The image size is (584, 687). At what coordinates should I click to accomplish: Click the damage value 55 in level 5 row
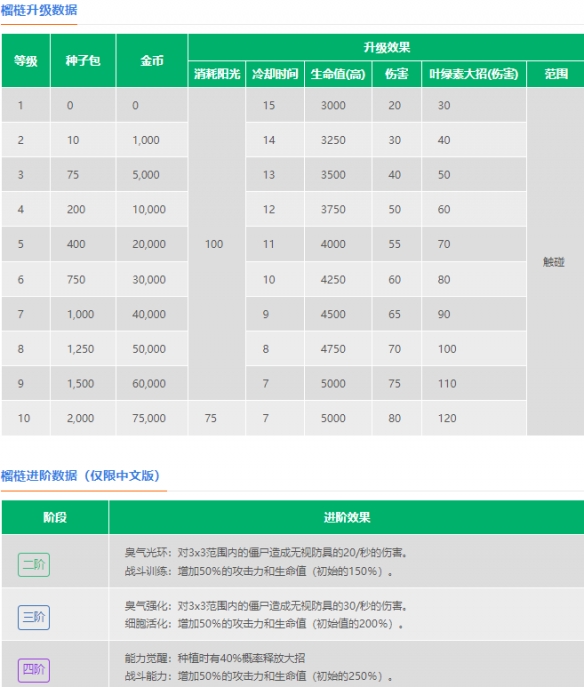point(396,244)
